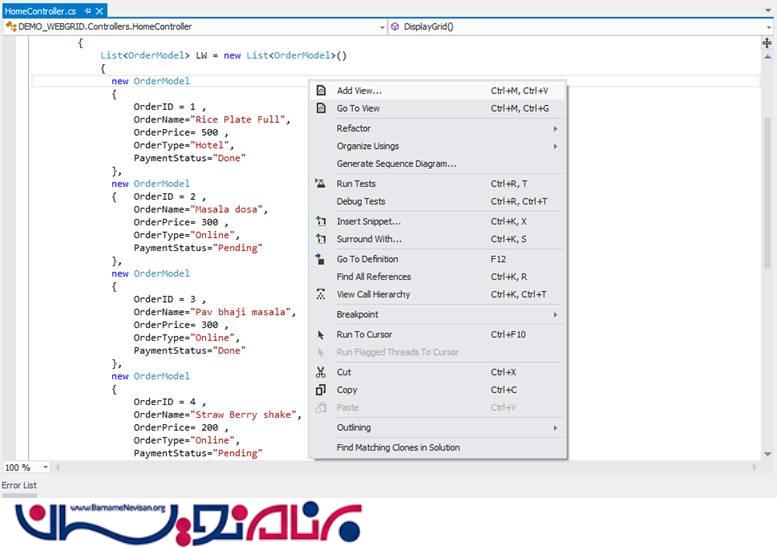Click the Go To View icon
Screen dimensions: 777x548
(x=321, y=109)
